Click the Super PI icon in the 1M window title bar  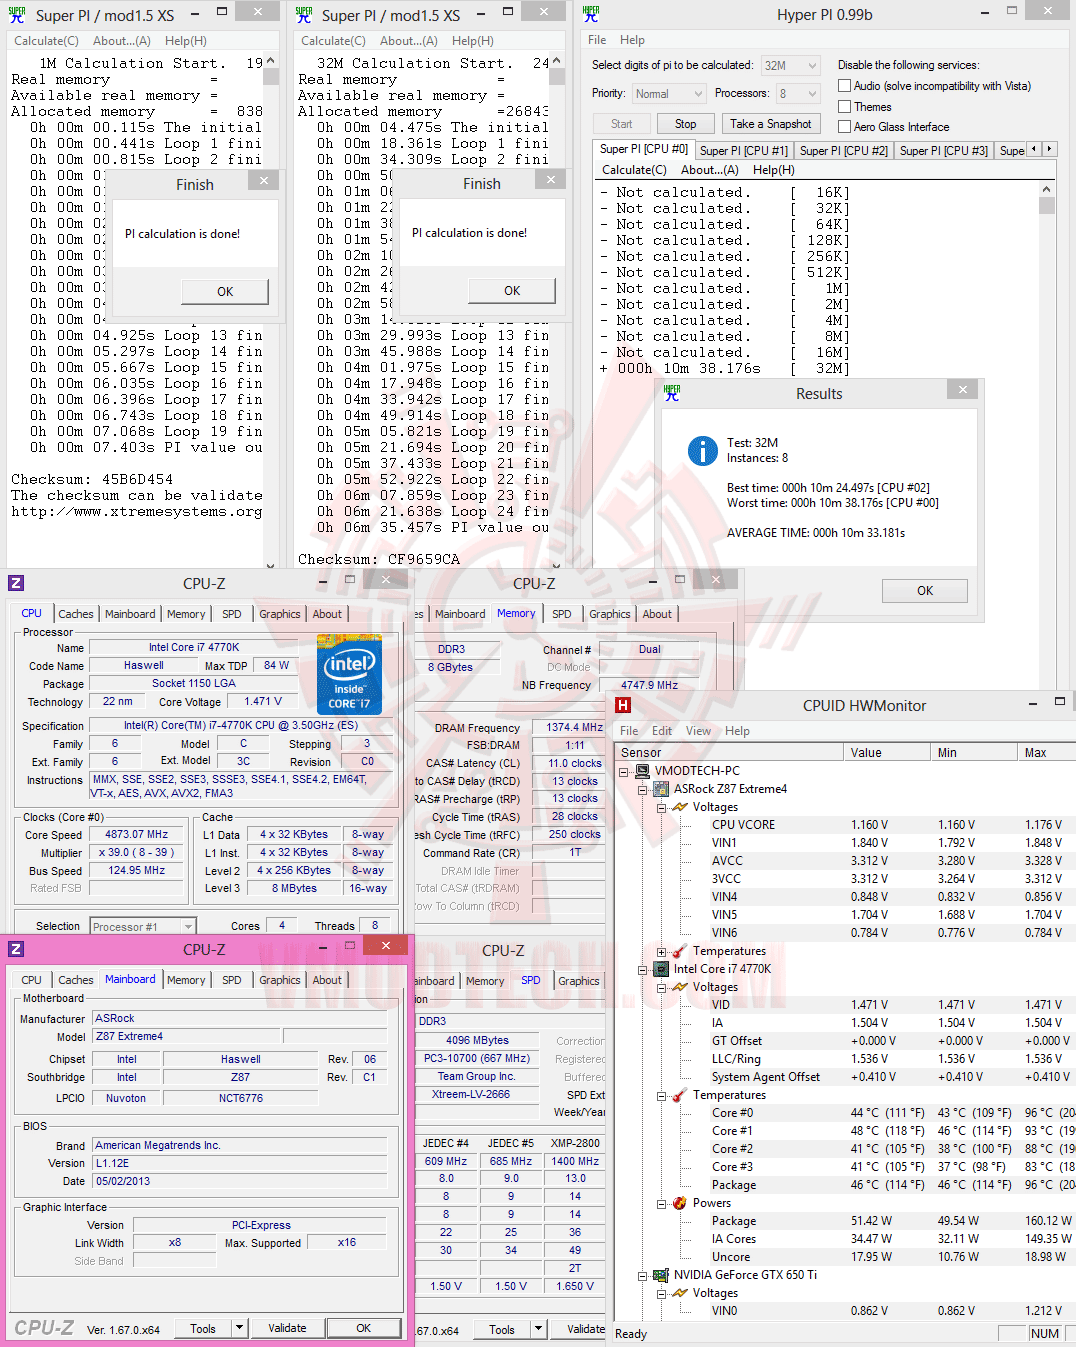(17, 14)
